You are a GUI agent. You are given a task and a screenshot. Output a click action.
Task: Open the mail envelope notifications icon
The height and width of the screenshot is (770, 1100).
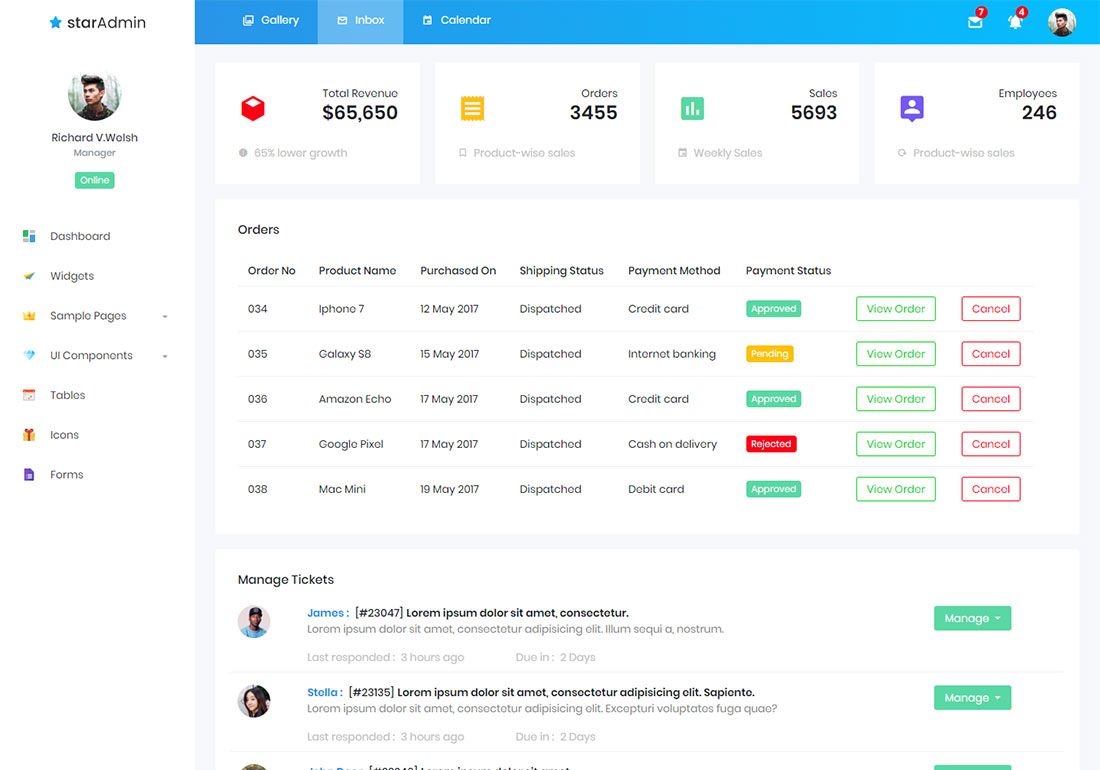tap(975, 21)
